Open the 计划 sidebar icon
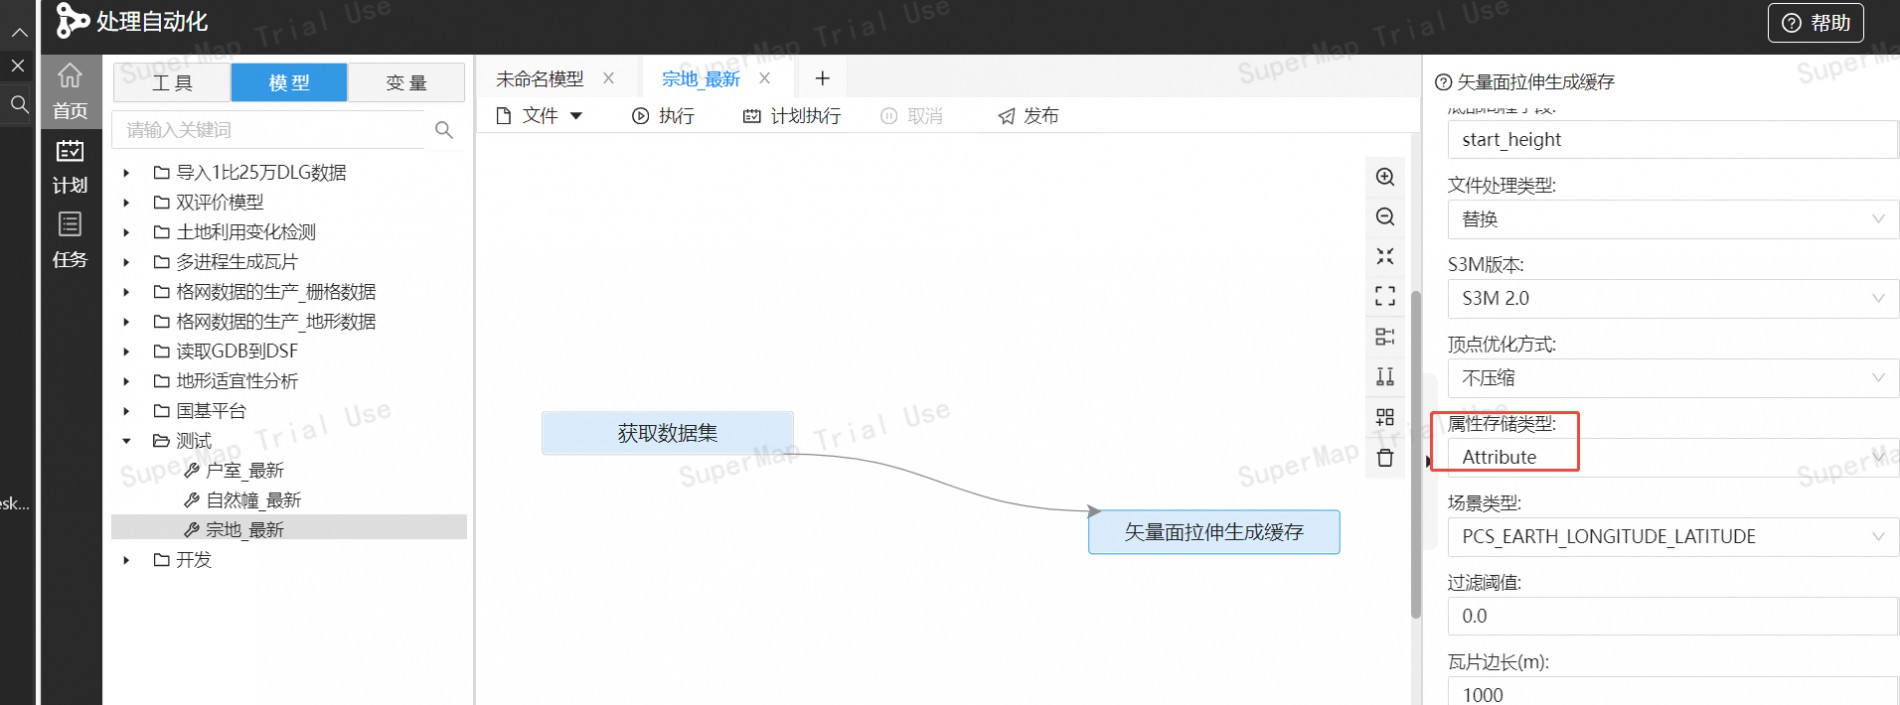 coord(70,166)
